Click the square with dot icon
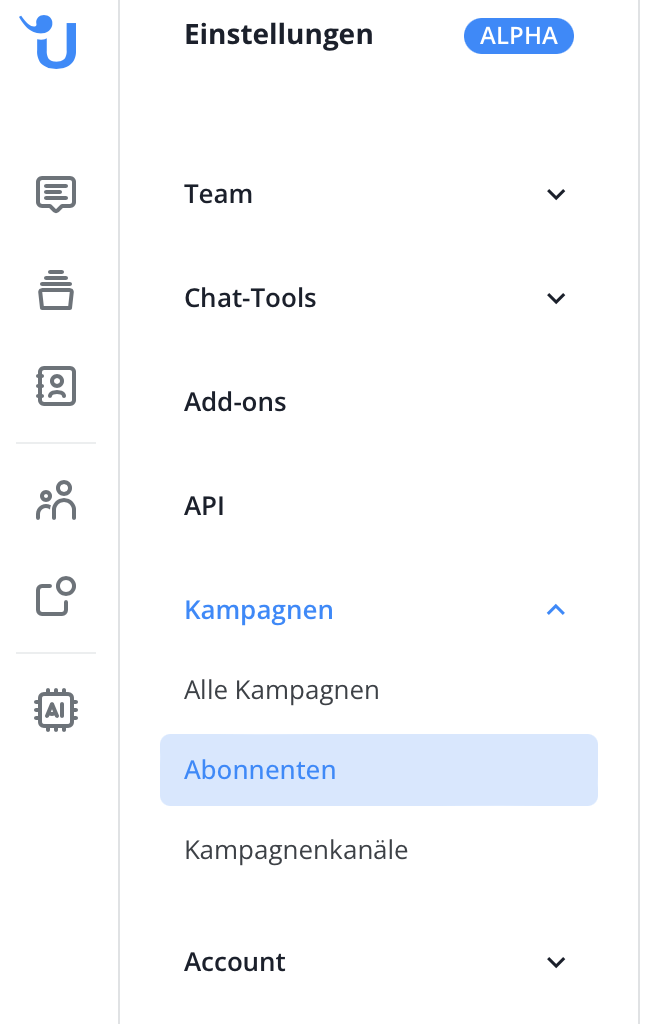 (x=56, y=597)
